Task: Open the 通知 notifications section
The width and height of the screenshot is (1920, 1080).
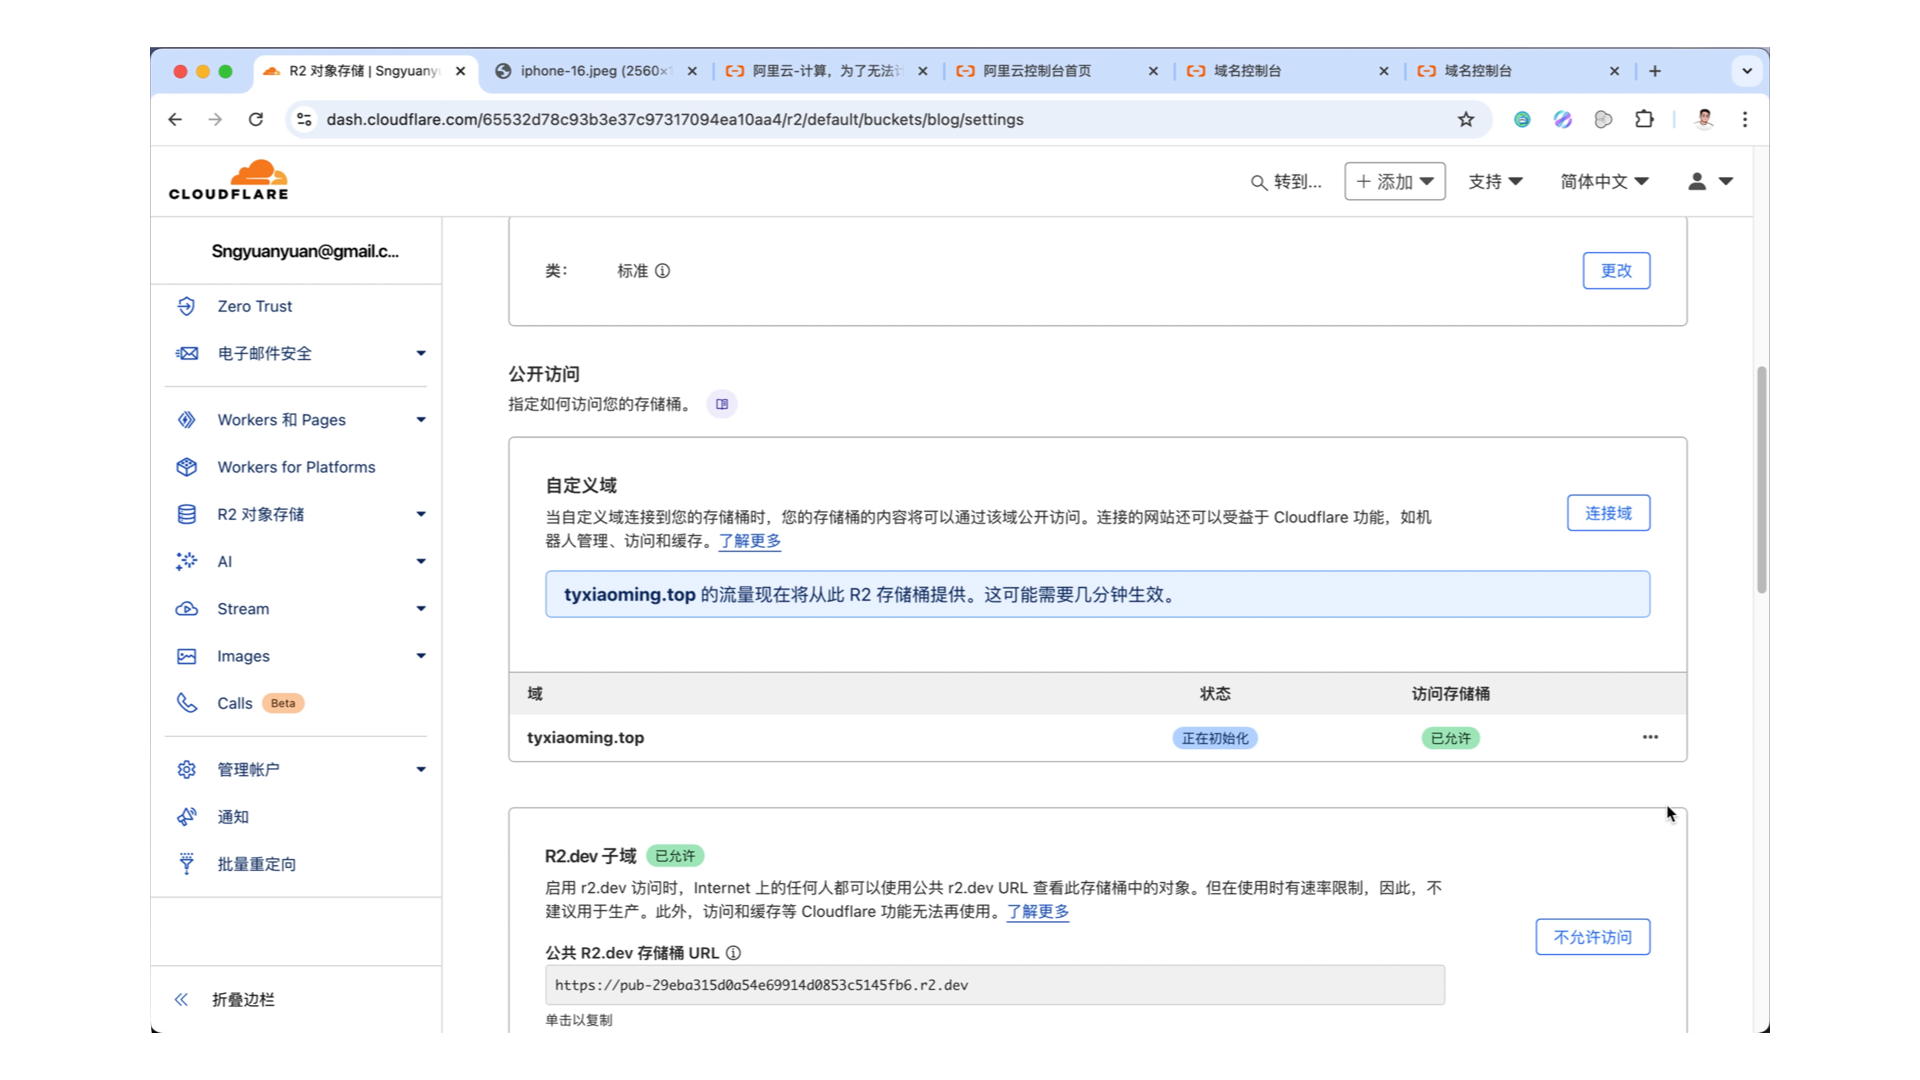Action: 233,816
